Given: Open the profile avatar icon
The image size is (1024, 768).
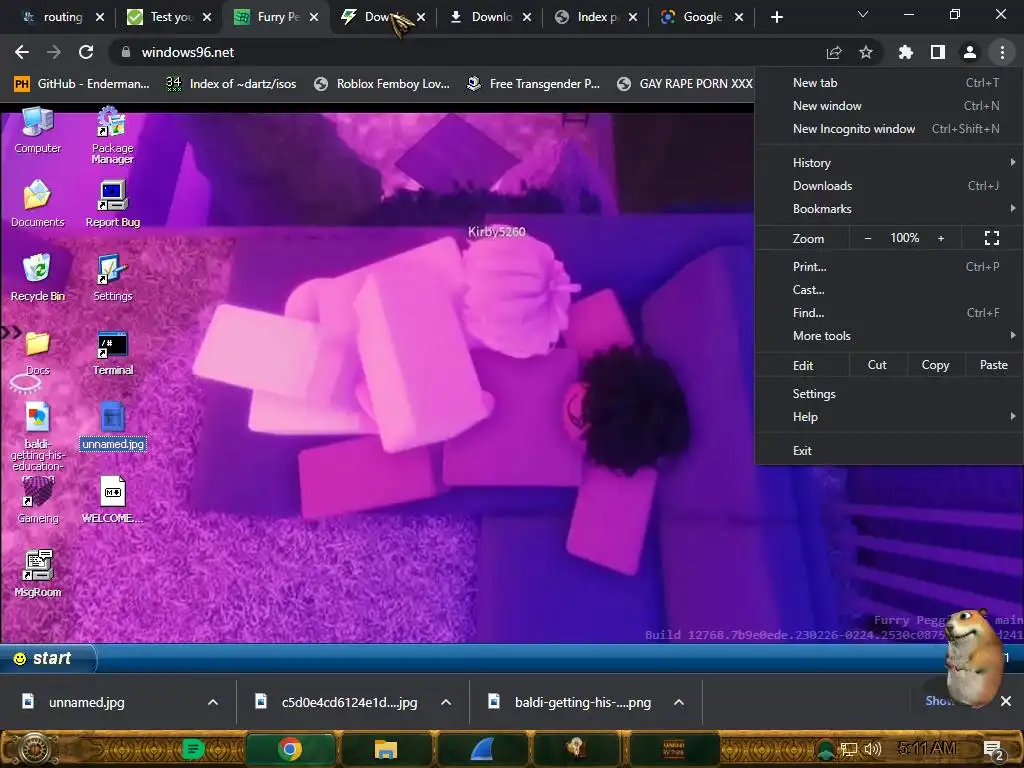Looking at the screenshot, I should point(970,52).
